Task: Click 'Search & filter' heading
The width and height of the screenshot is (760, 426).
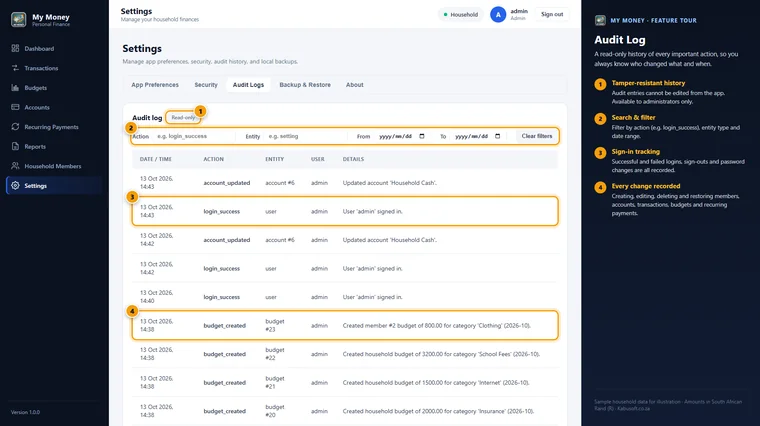Action: coord(633,117)
